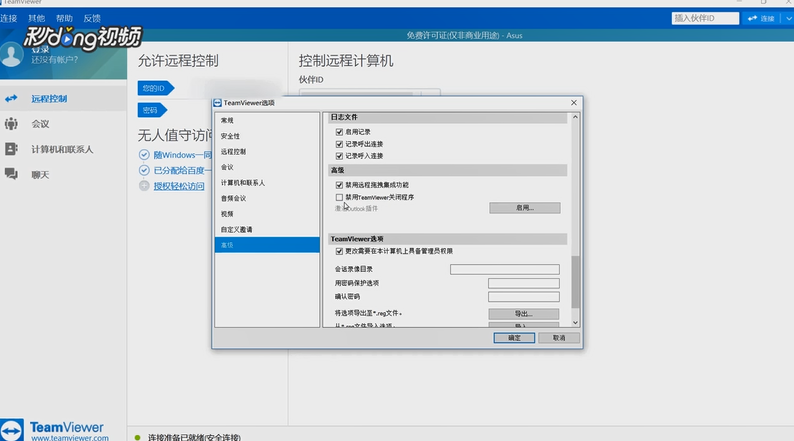794x441 pixels.
Task: Select 视频 in options category list
Action: point(267,214)
